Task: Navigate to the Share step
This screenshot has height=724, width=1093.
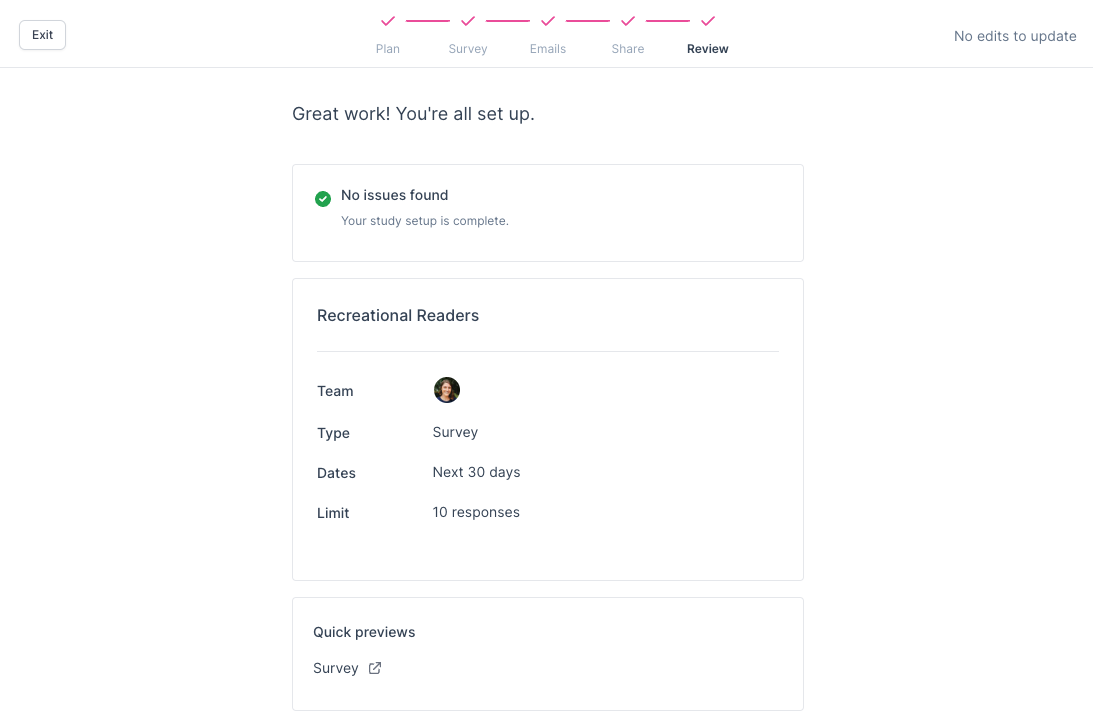Action: [628, 49]
